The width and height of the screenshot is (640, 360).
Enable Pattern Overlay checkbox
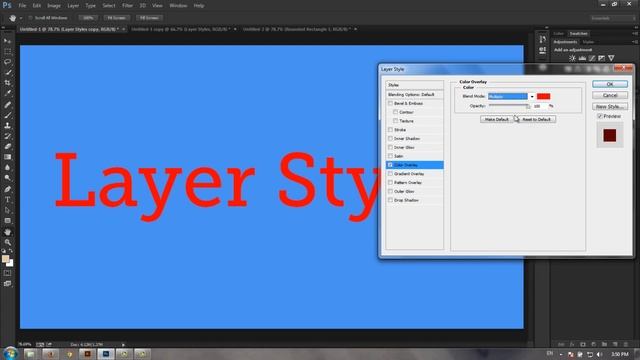[x=390, y=182]
